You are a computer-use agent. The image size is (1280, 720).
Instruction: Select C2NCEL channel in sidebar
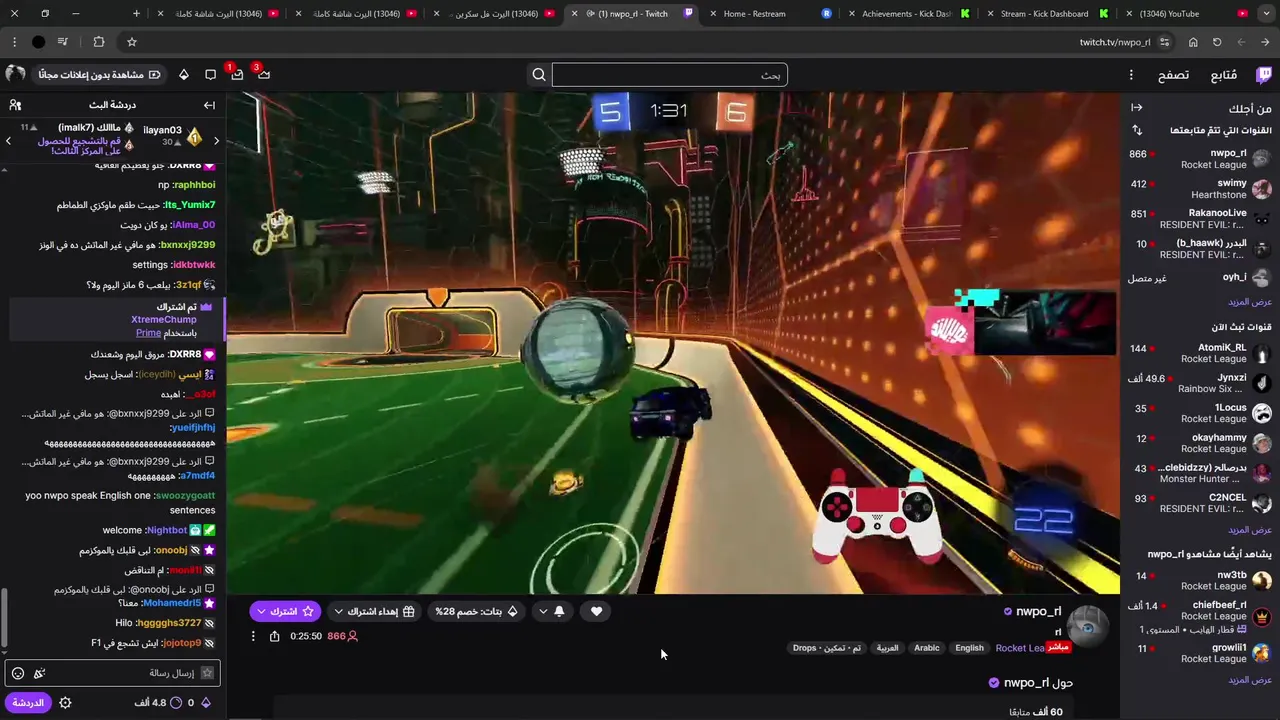pos(1200,503)
